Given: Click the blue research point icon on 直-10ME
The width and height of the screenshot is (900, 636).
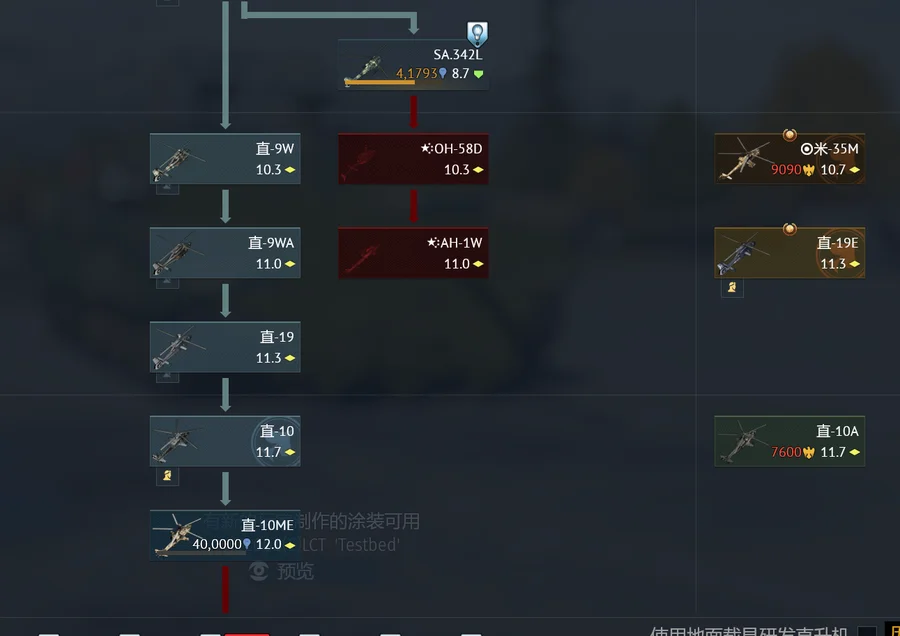Looking at the screenshot, I should coord(247,544).
